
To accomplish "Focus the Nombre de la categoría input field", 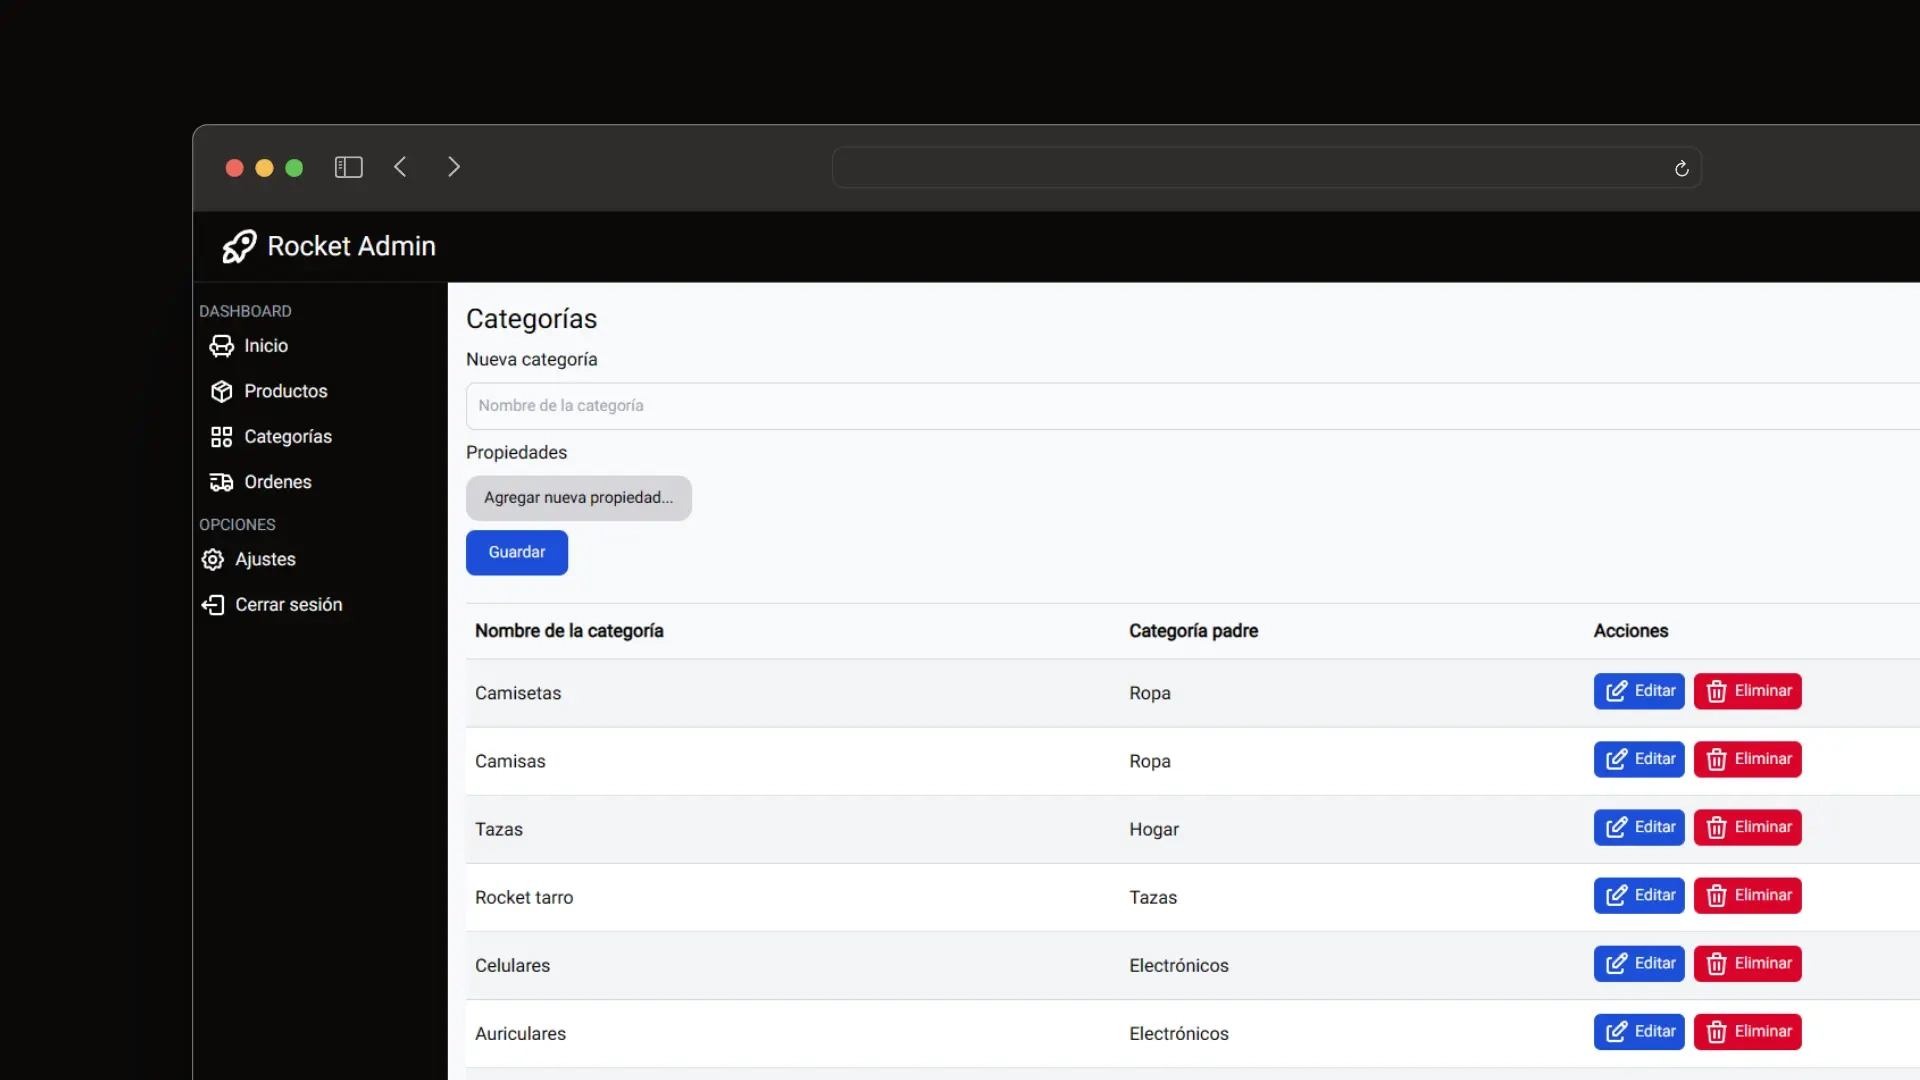I will point(1192,406).
